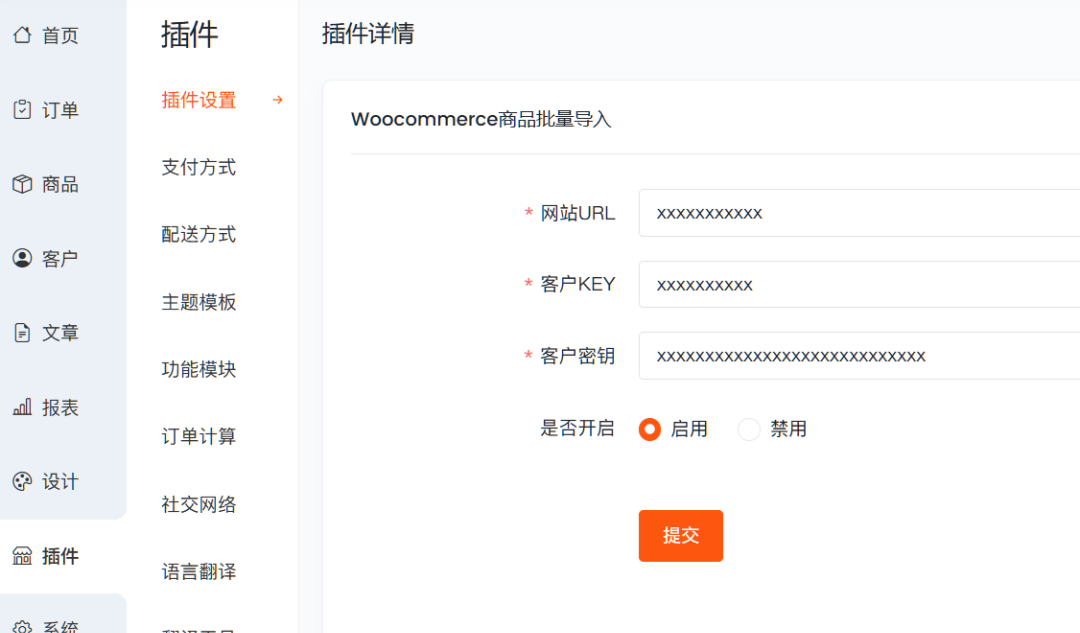Open orders via clipboard icon
Screen dimensions: 1080x633
tap(22, 110)
